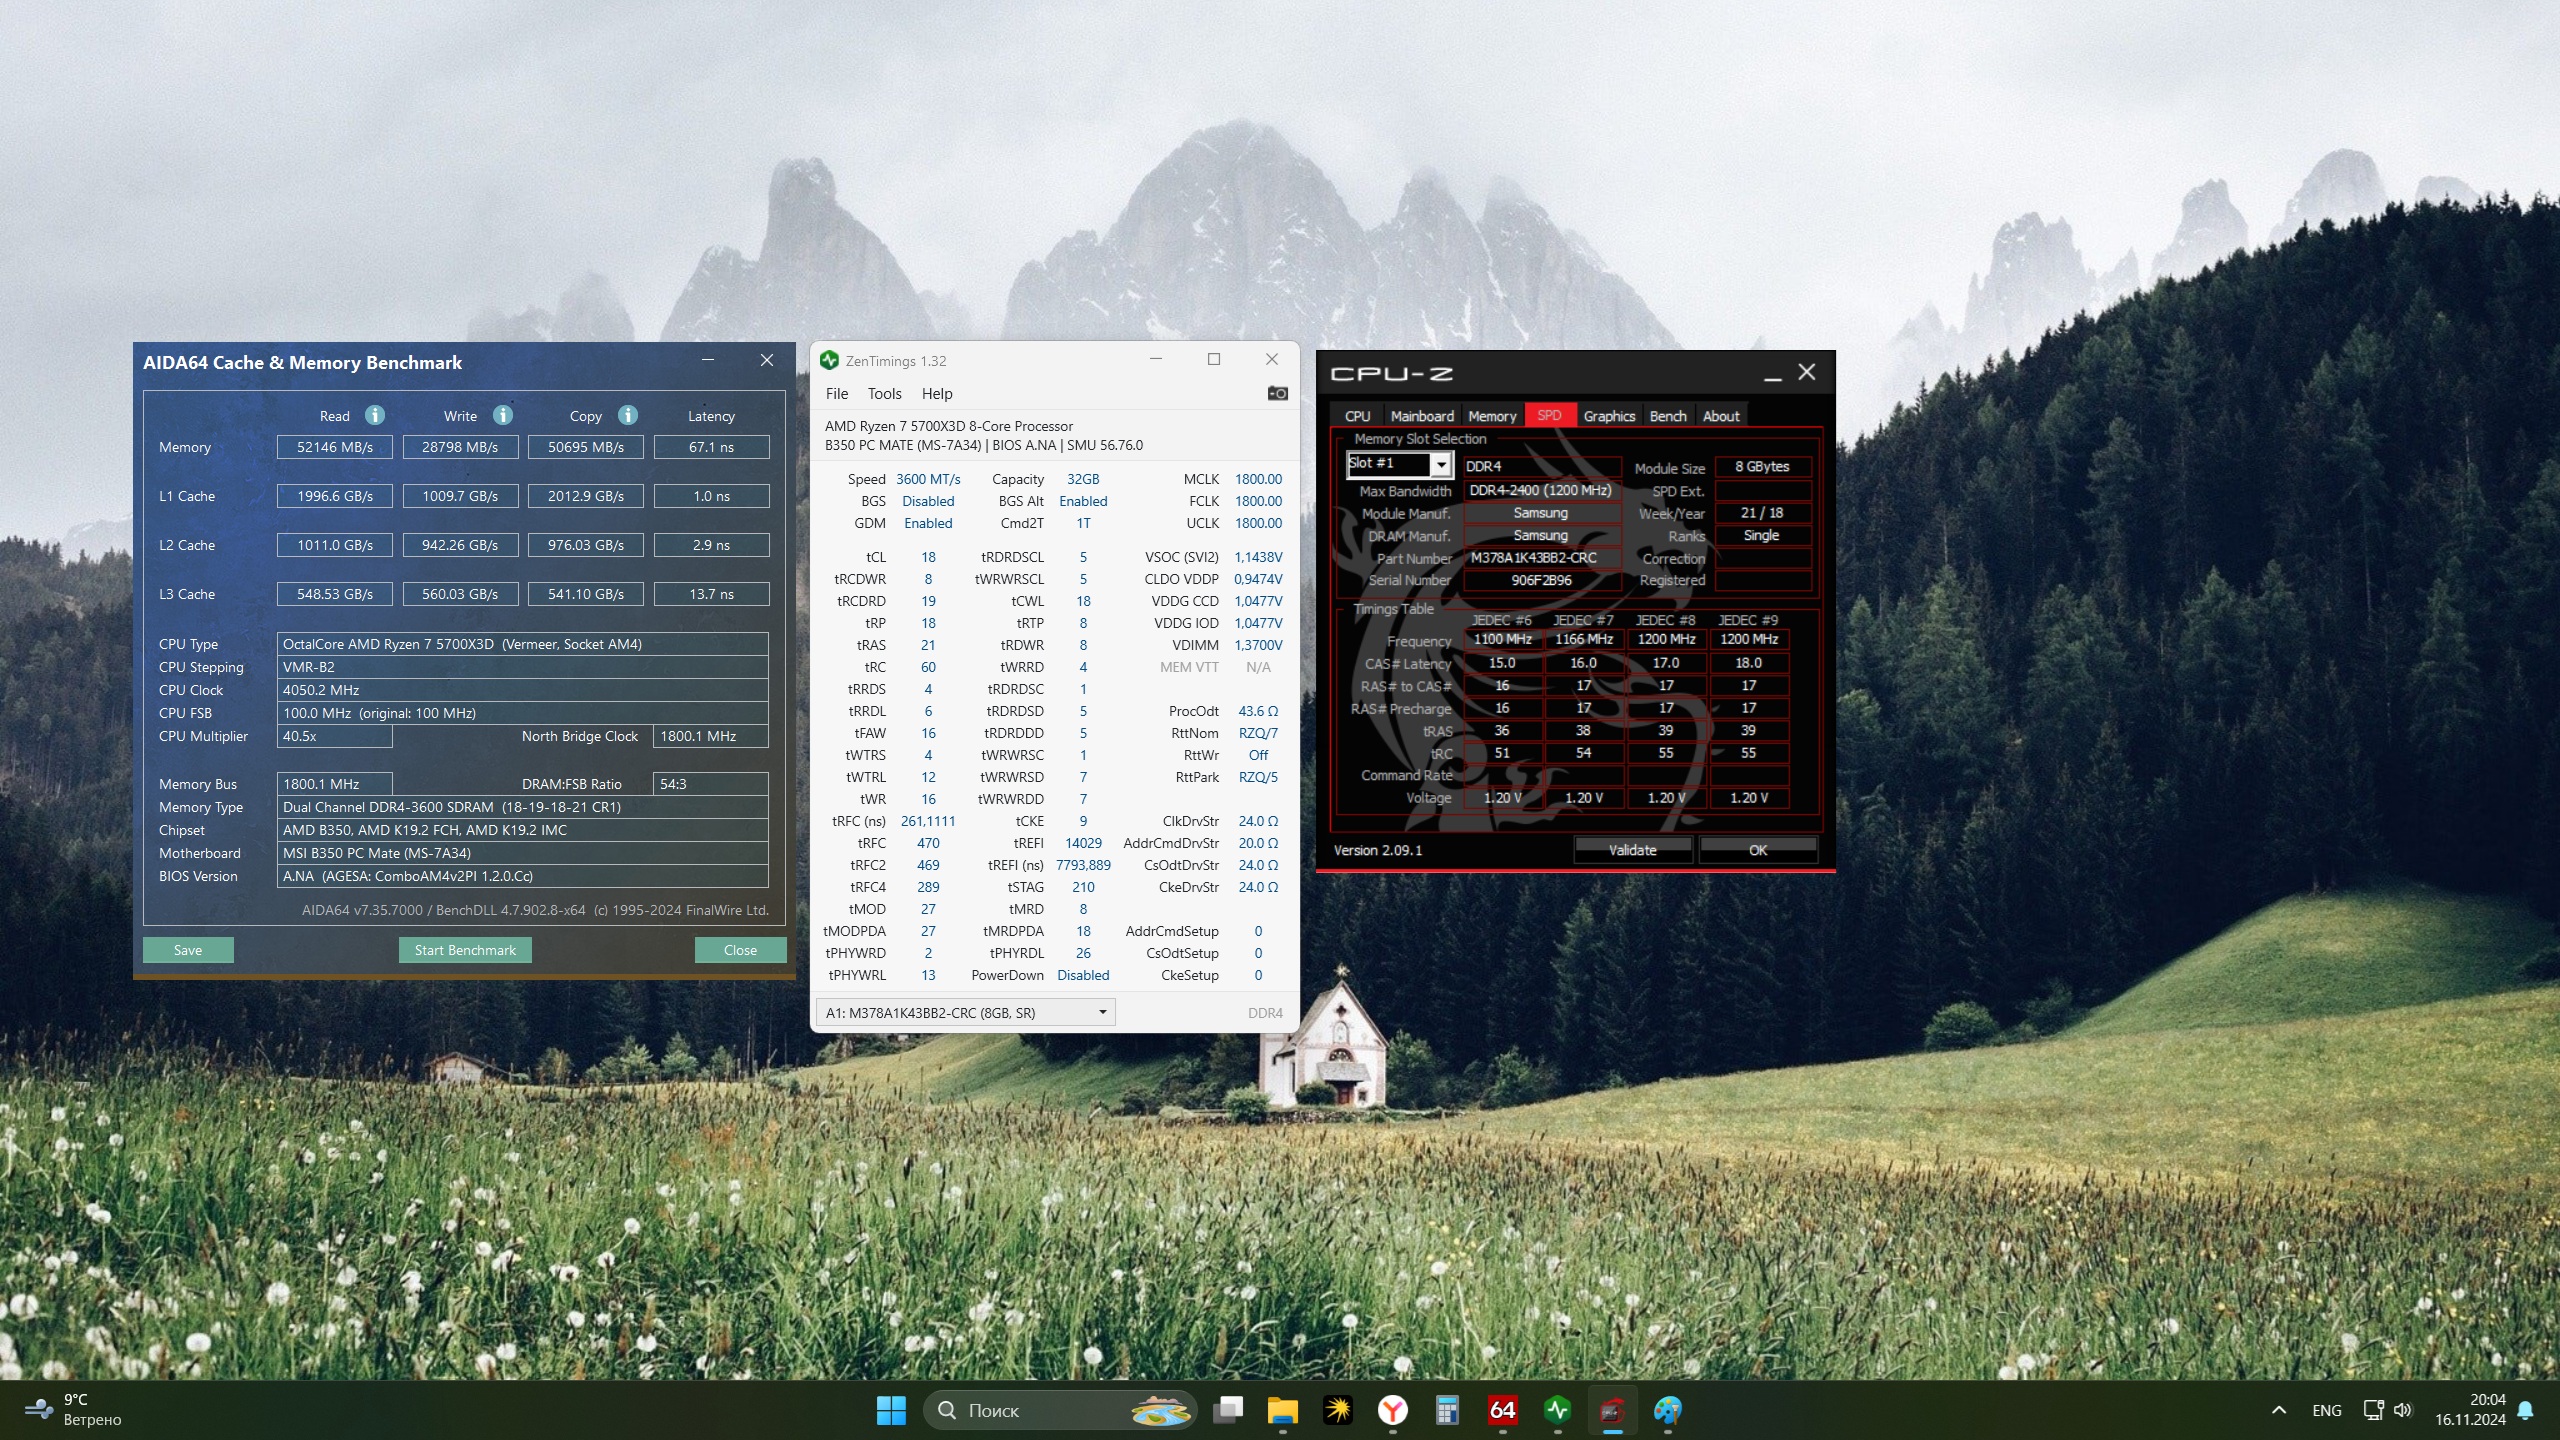Image resolution: width=2560 pixels, height=1440 pixels.
Task: Click the Read info icon in AIDA64
Action: (375, 415)
